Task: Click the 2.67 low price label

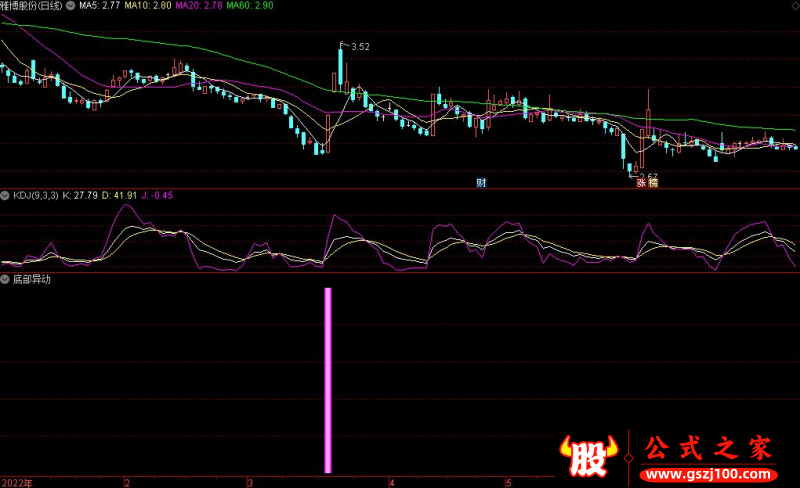Action: 648,176
